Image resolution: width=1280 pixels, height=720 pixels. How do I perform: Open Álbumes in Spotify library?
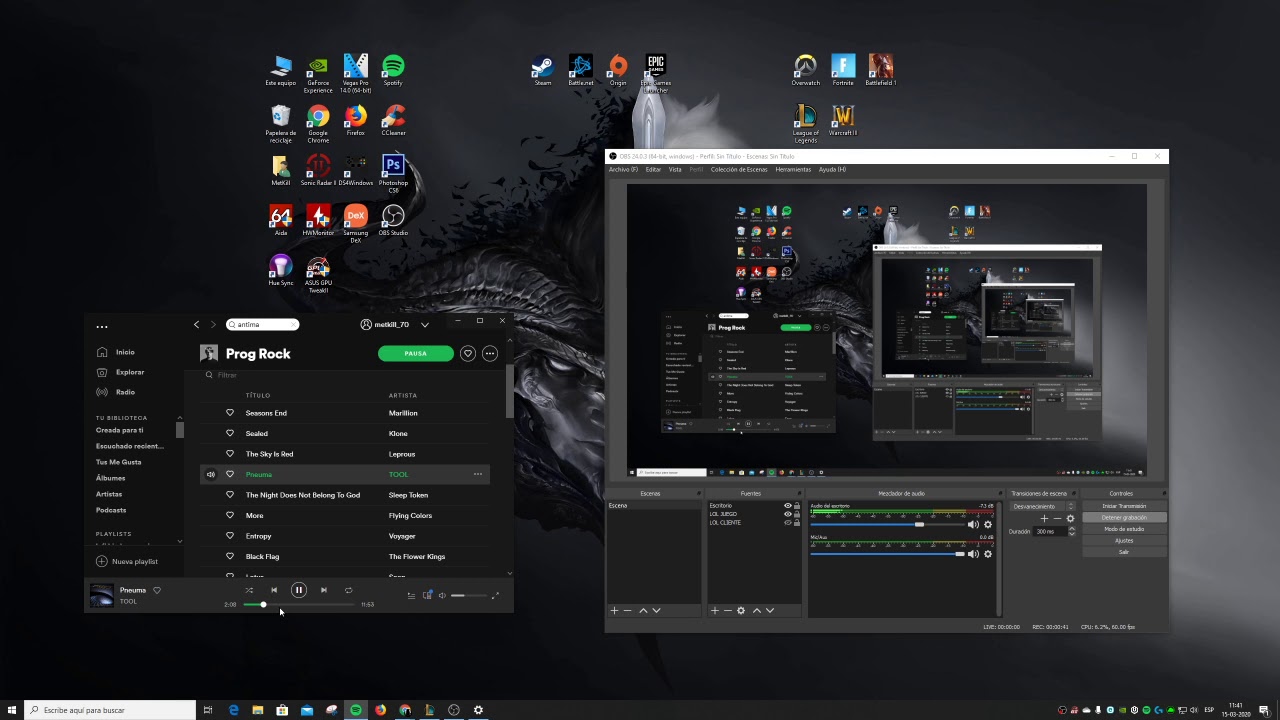tap(111, 478)
